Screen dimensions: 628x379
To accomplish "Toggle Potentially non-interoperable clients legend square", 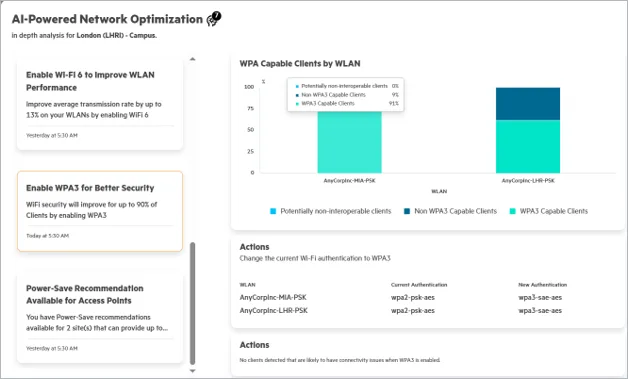I will pos(273,211).
